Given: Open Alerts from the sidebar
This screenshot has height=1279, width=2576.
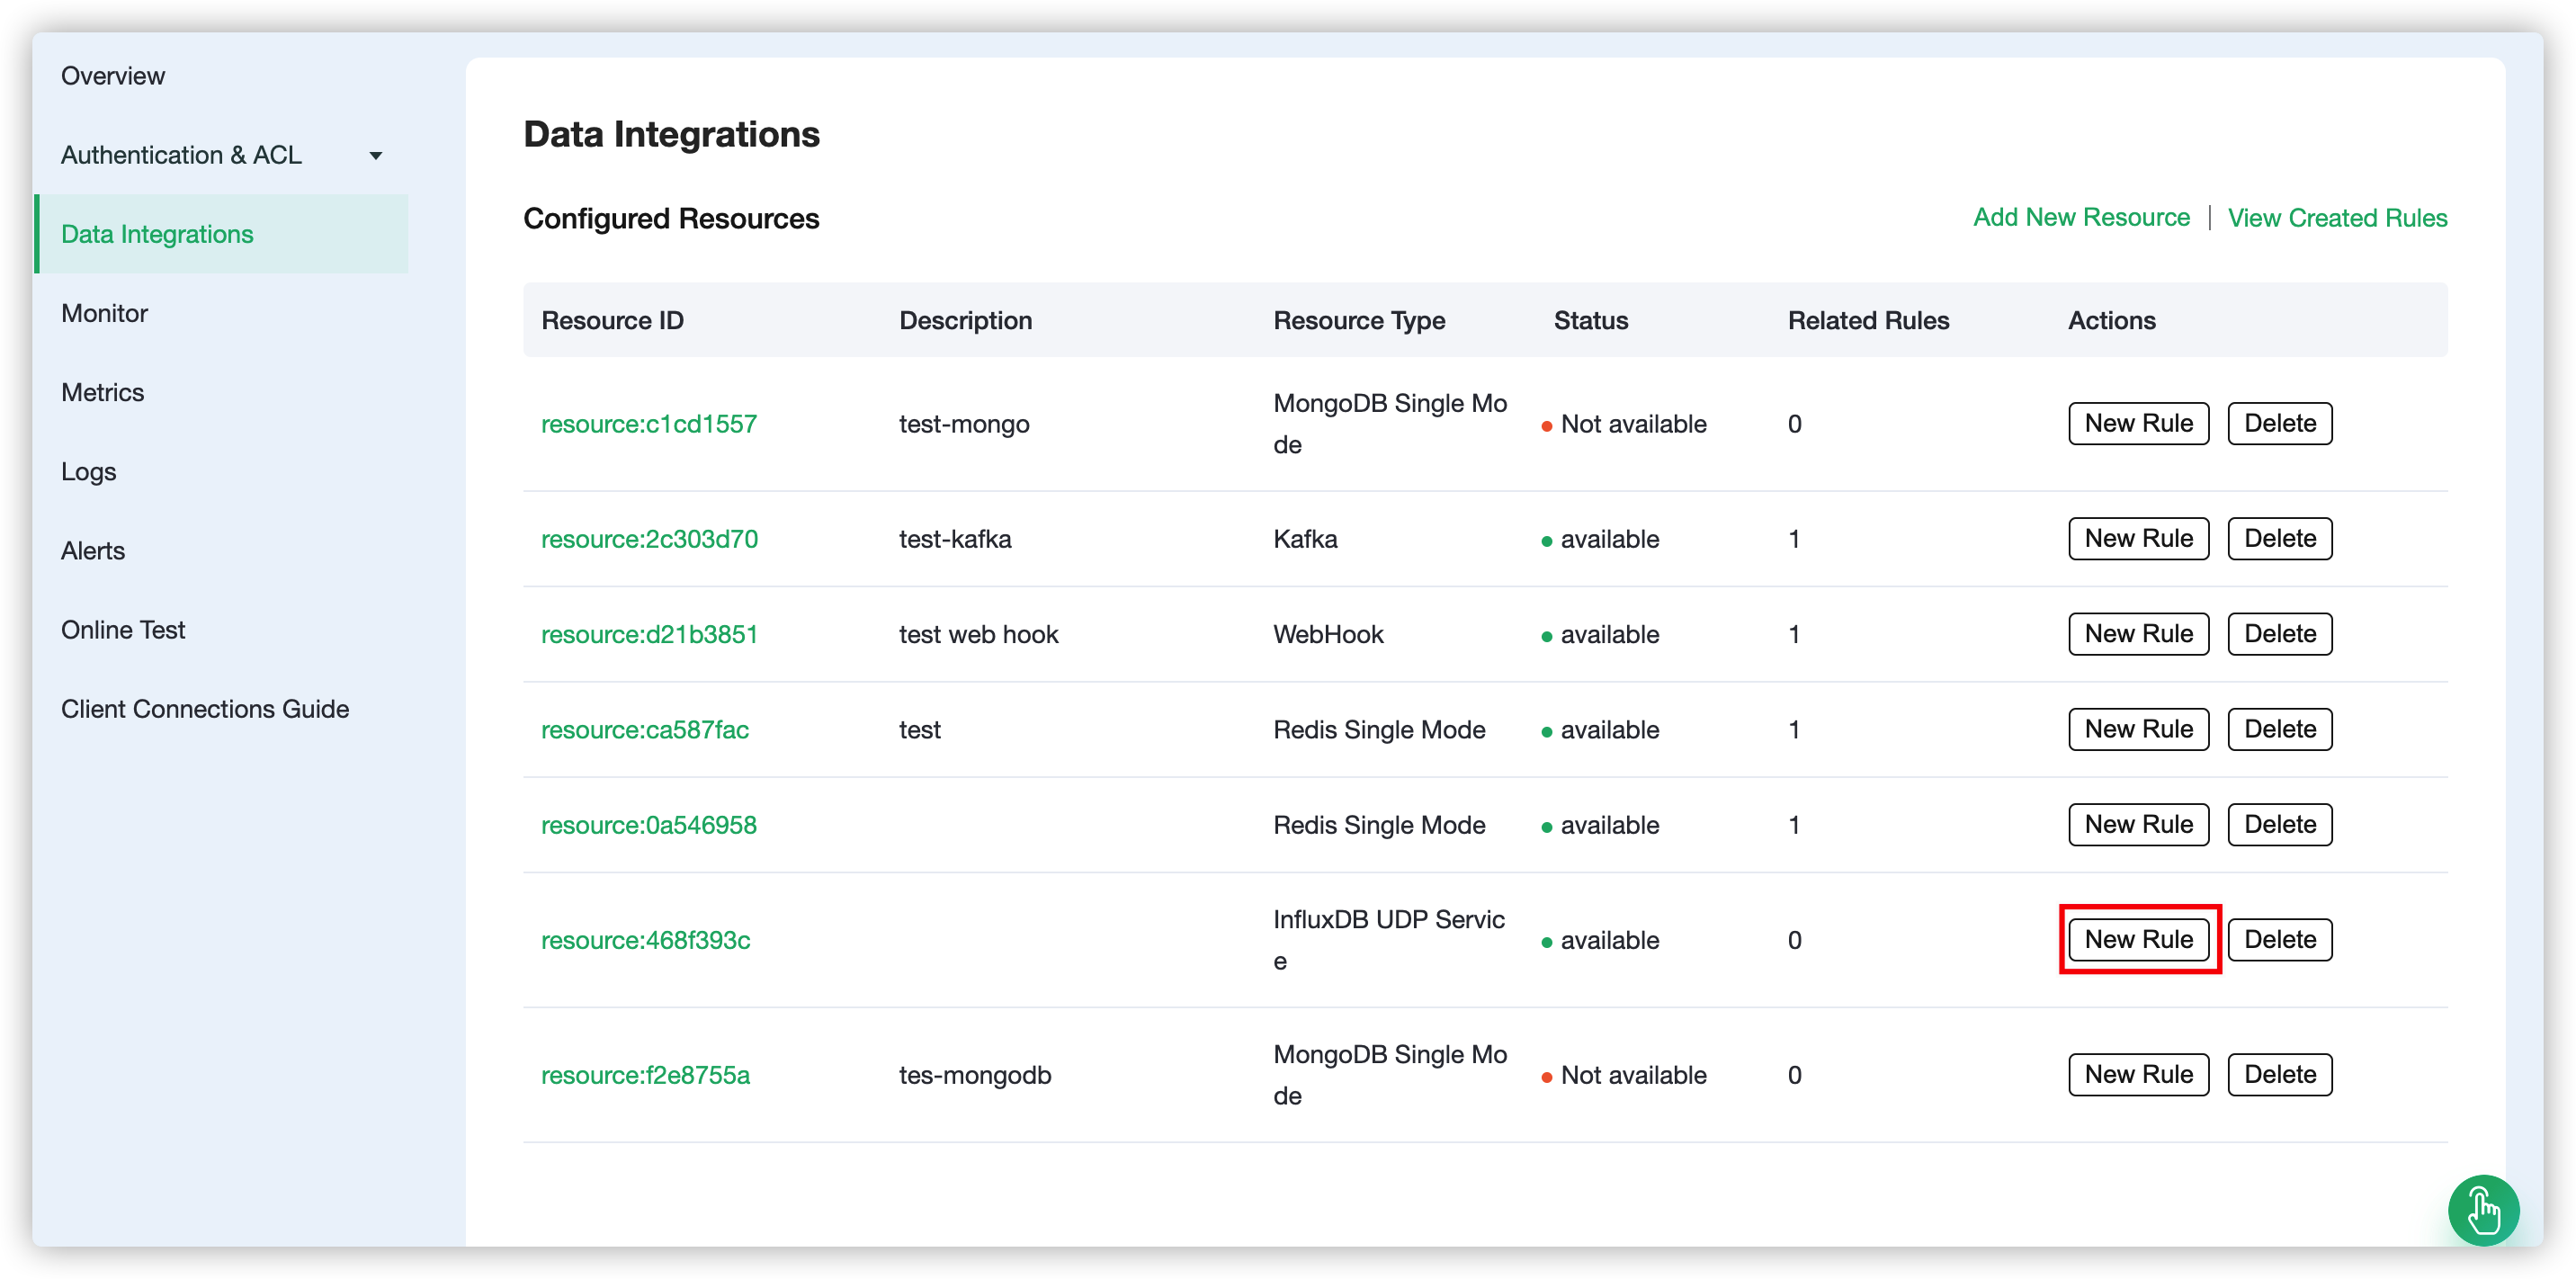Looking at the screenshot, I should tap(93, 550).
